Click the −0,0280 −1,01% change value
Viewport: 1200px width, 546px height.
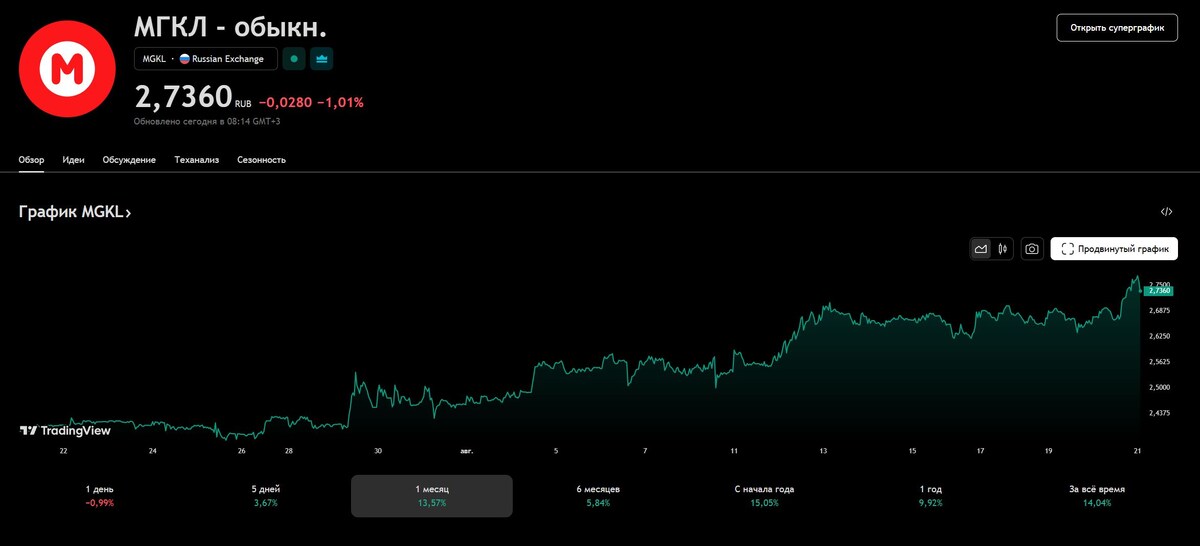coord(311,102)
